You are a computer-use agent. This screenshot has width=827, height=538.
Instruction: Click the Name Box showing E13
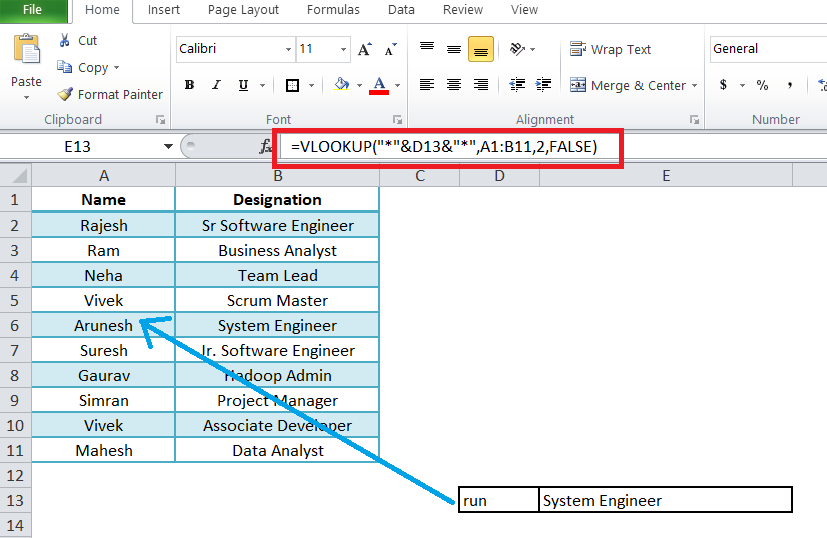coord(79,147)
